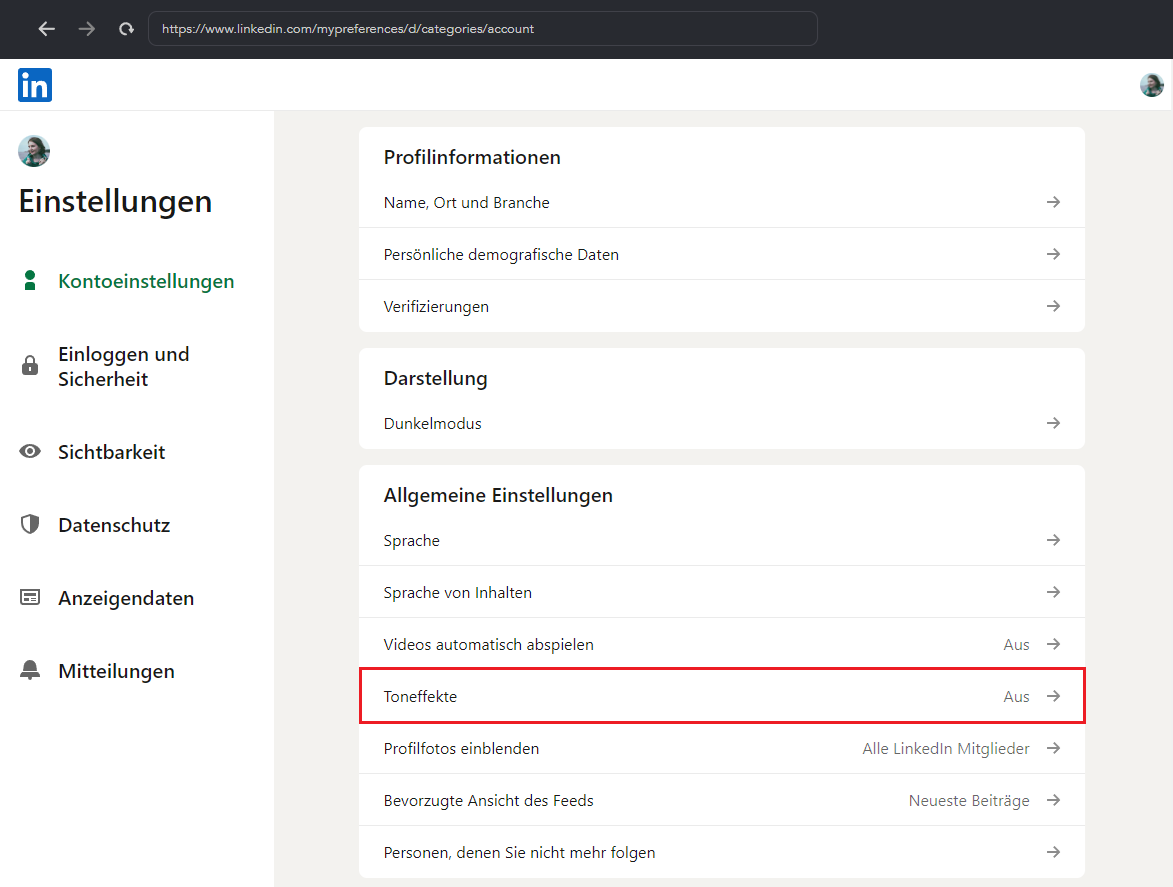Image resolution: width=1173 pixels, height=887 pixels.
Task: Open Name, Ort und Branche
Action: point(720,203)
